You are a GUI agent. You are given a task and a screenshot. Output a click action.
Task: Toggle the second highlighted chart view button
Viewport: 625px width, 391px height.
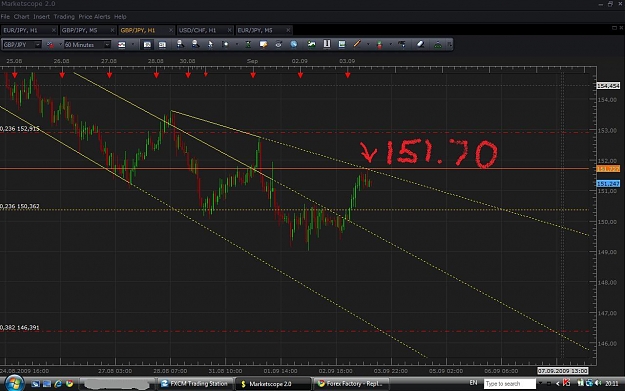coord(162,45)
